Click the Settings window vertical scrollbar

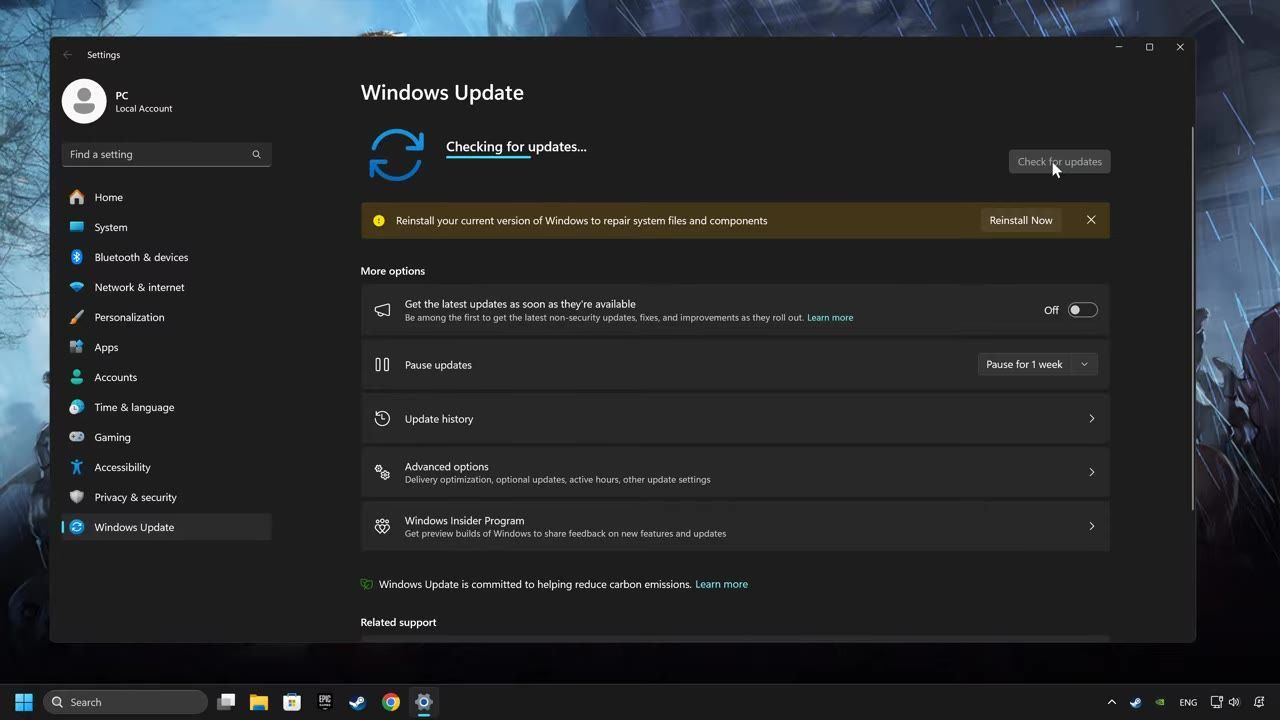[x=1191, y=318]
